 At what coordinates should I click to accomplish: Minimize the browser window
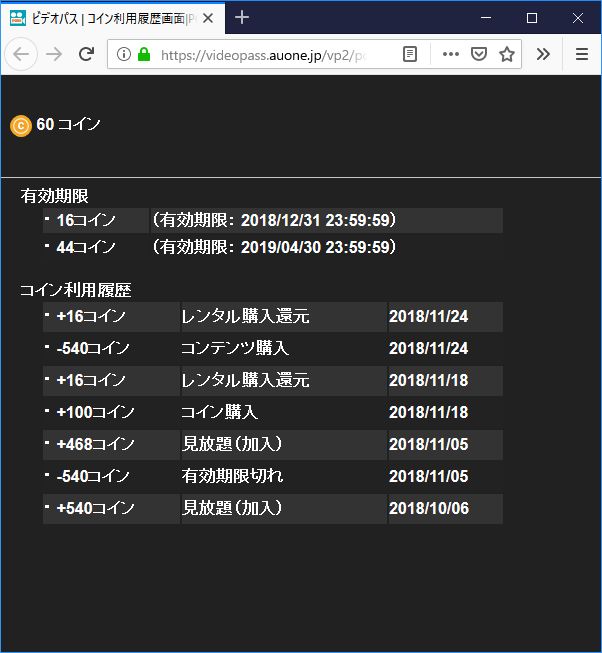coord(486,18)
